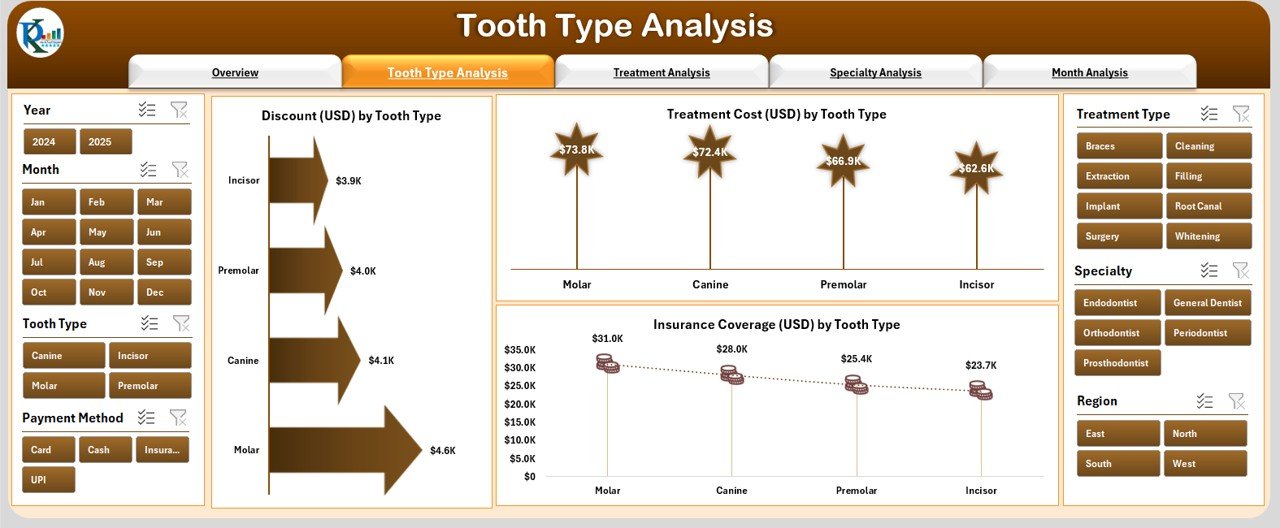Toggle the Molar tooth type filter
Screen dimensions: 1280x528
[64, 386]
